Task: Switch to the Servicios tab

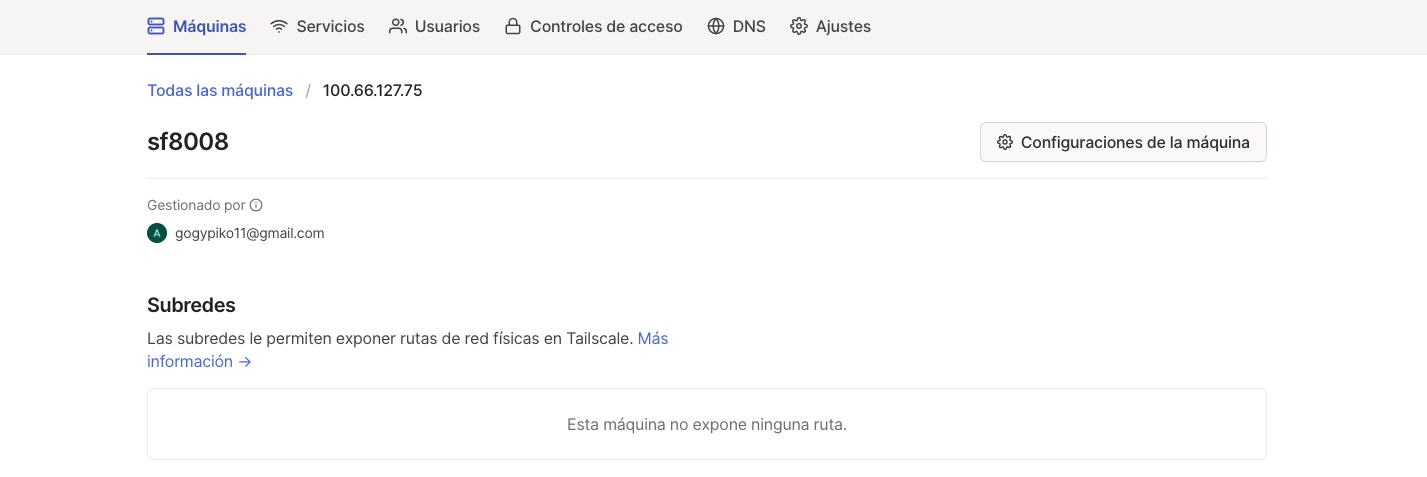Action: 330,27
